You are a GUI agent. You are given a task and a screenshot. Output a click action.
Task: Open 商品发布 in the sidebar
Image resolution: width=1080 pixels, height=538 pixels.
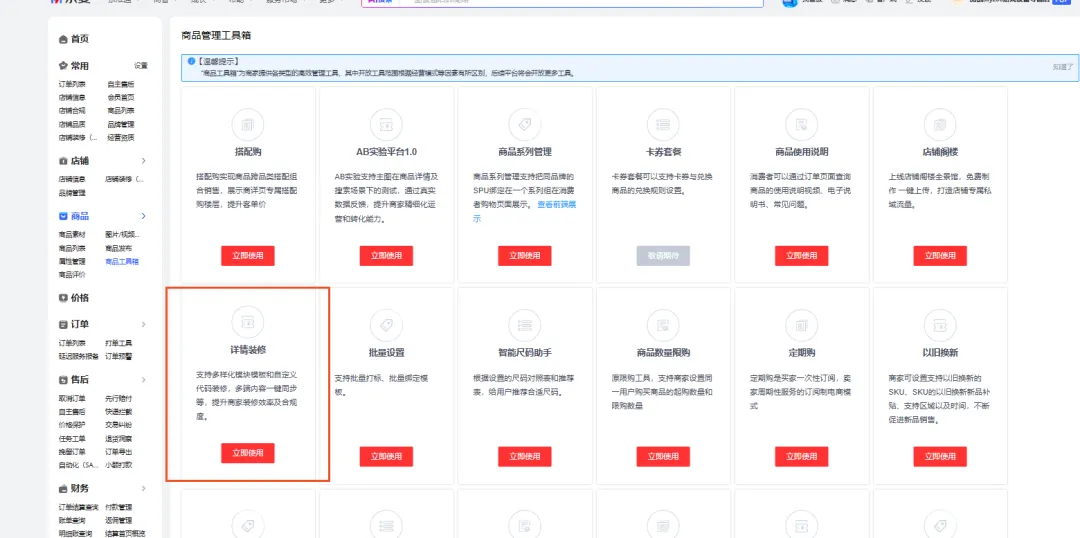point(118,248)
